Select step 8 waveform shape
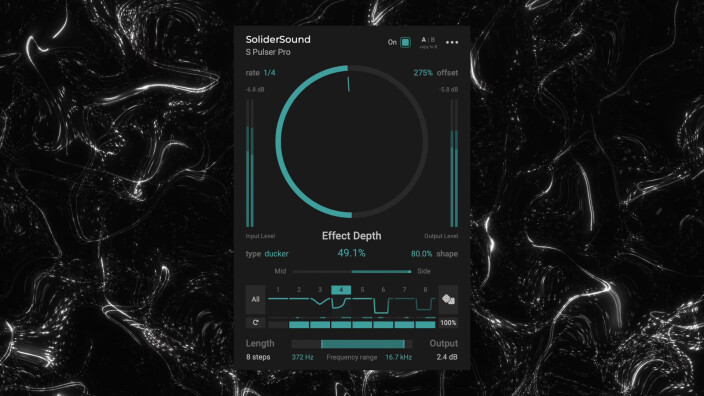704x396 pixels. tap(425, 304)
